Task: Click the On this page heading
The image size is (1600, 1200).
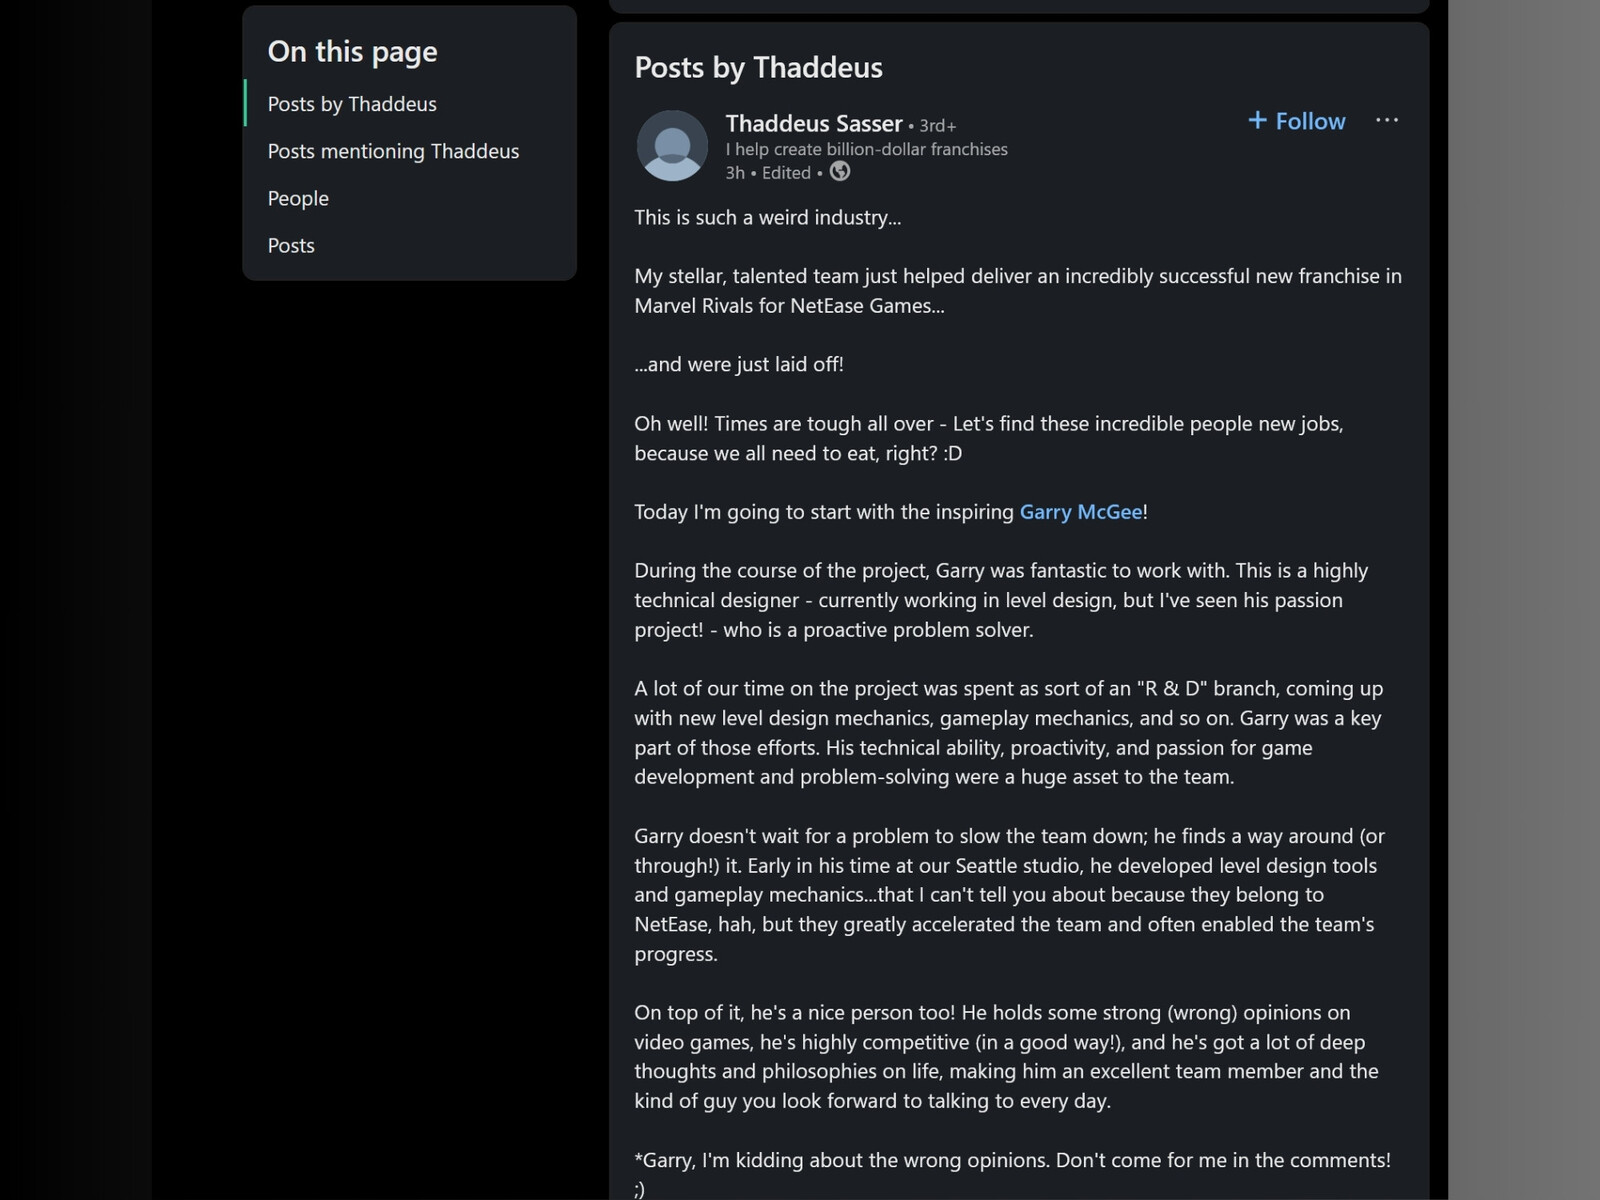Action: 352,52
